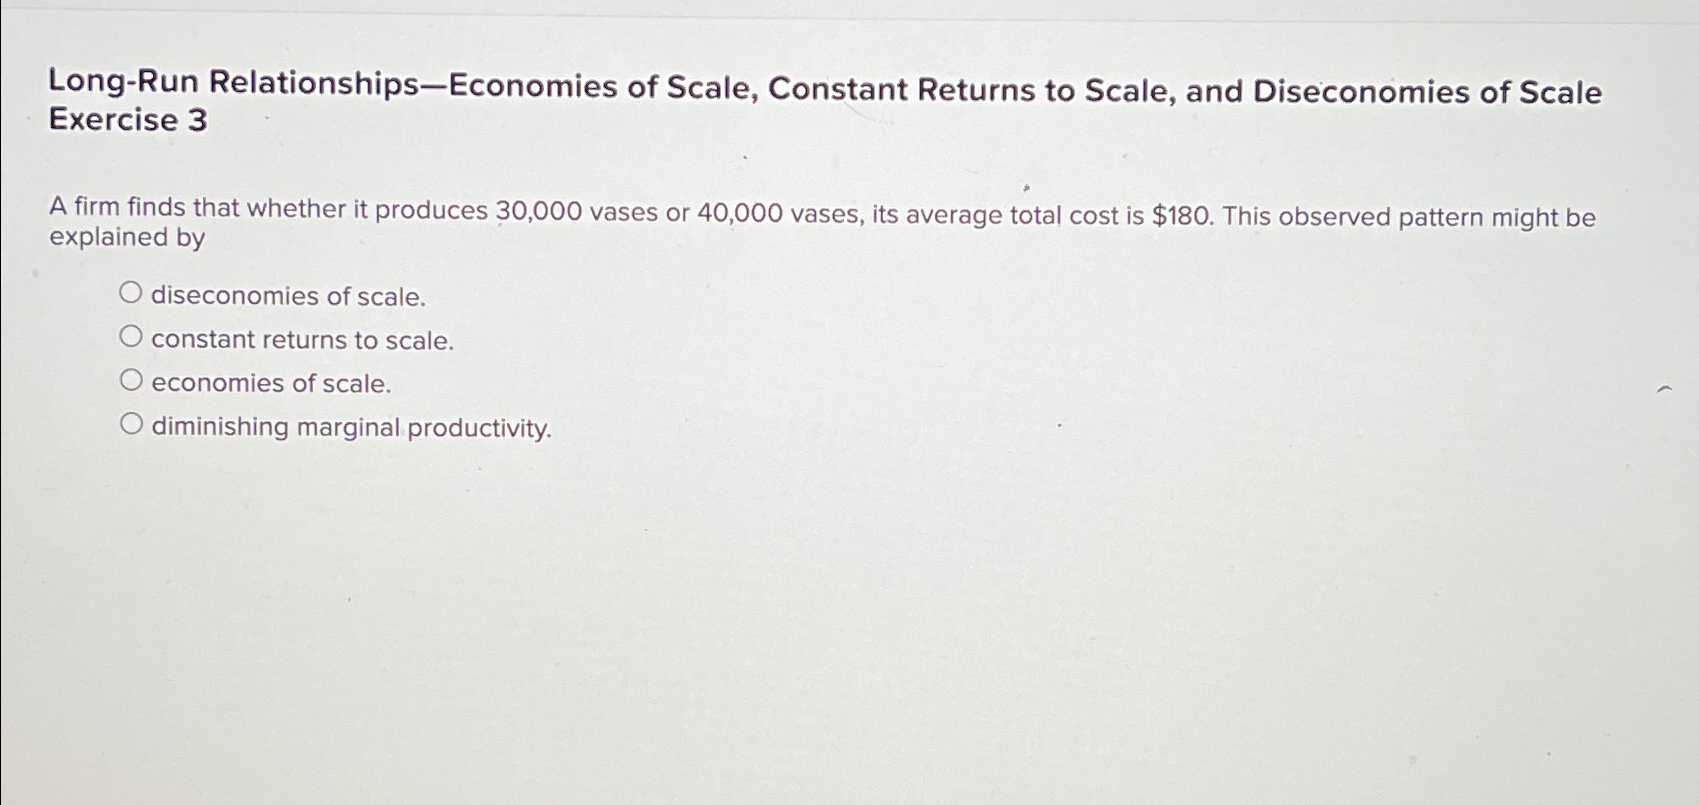This screenshot has height=805, width=1699.
Task: Click the diminishing marginal productivity label
Action: [350, 427]
